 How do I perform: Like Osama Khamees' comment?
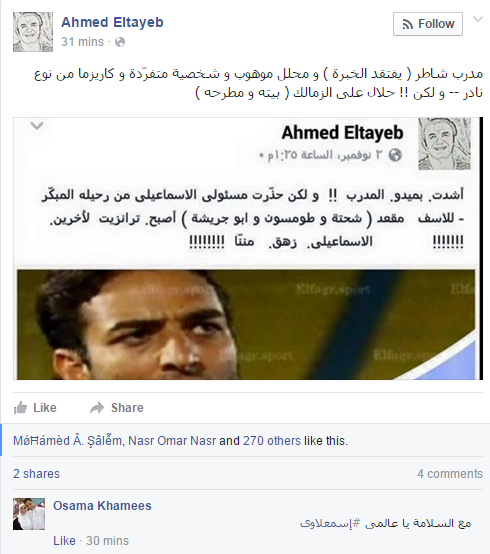pyautogui.click(x=64, y=541)
